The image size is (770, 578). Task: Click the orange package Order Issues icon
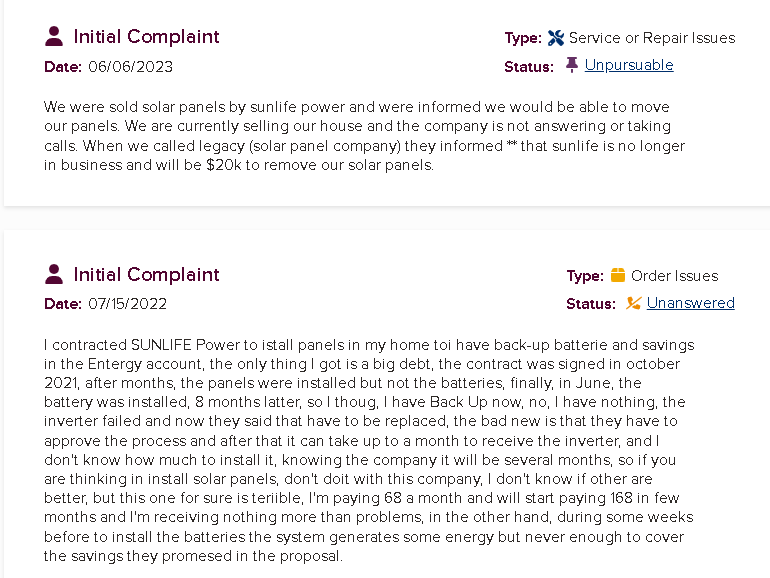[618, 275]
